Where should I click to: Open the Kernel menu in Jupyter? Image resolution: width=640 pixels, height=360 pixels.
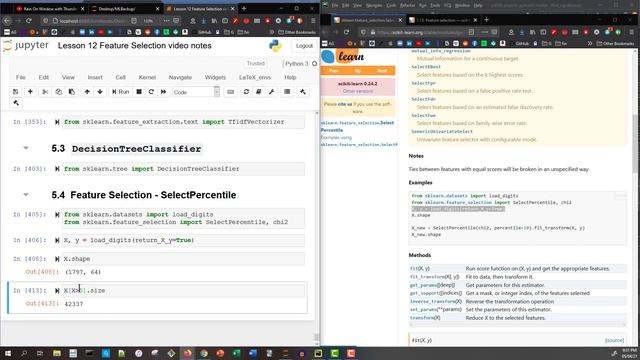tap(147, 77)
